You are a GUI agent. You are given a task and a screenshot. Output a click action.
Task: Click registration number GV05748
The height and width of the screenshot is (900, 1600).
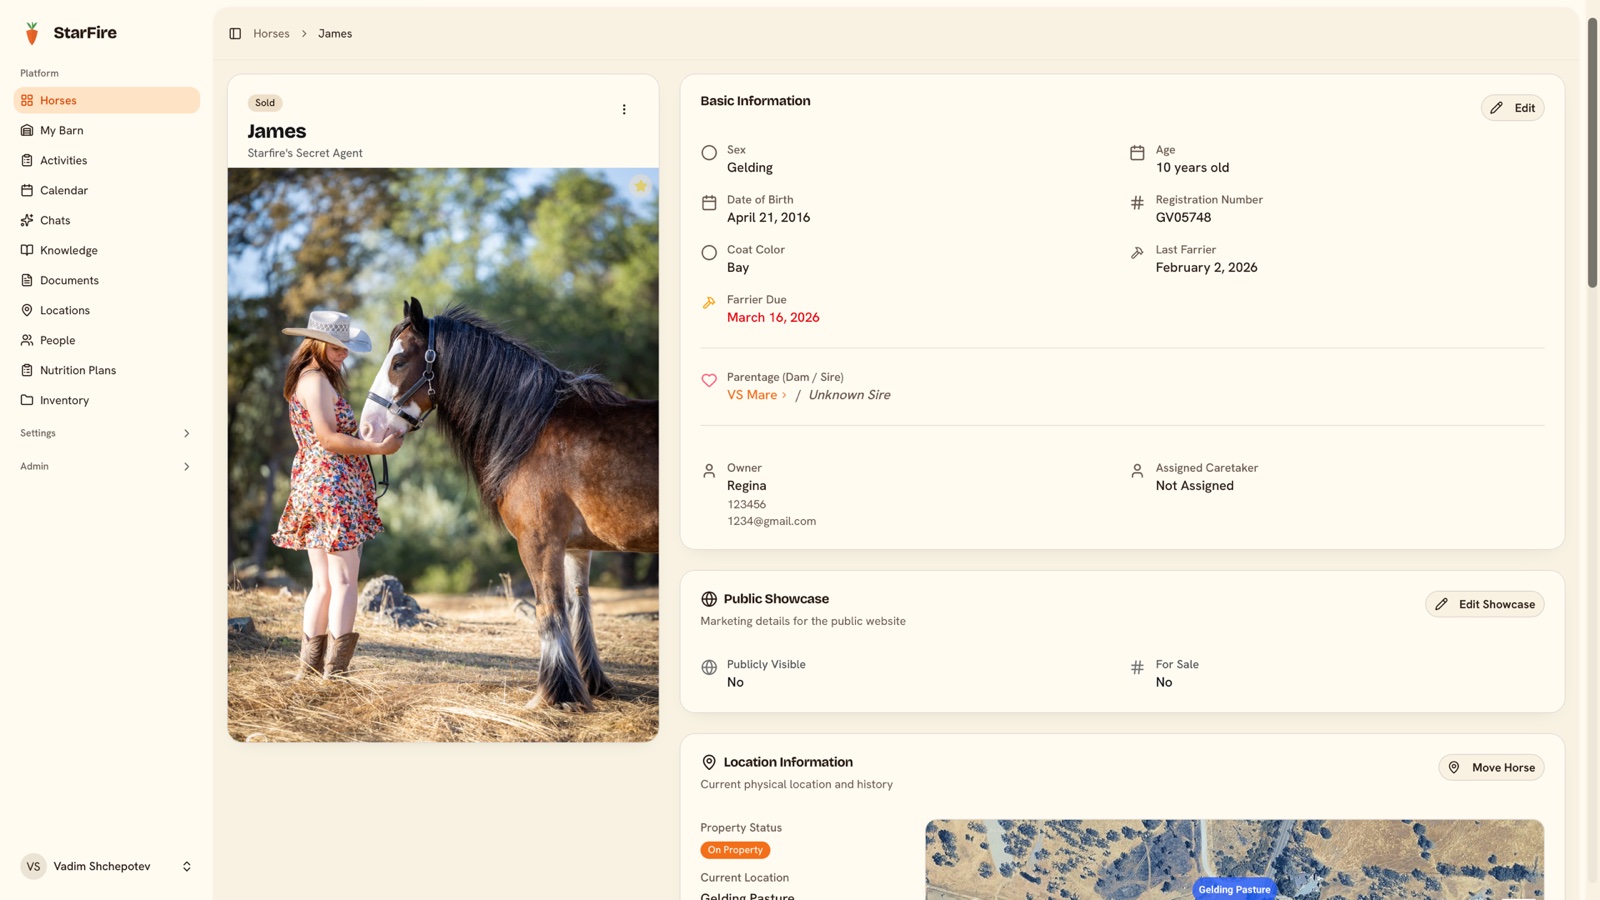(x=1183, y=217)
